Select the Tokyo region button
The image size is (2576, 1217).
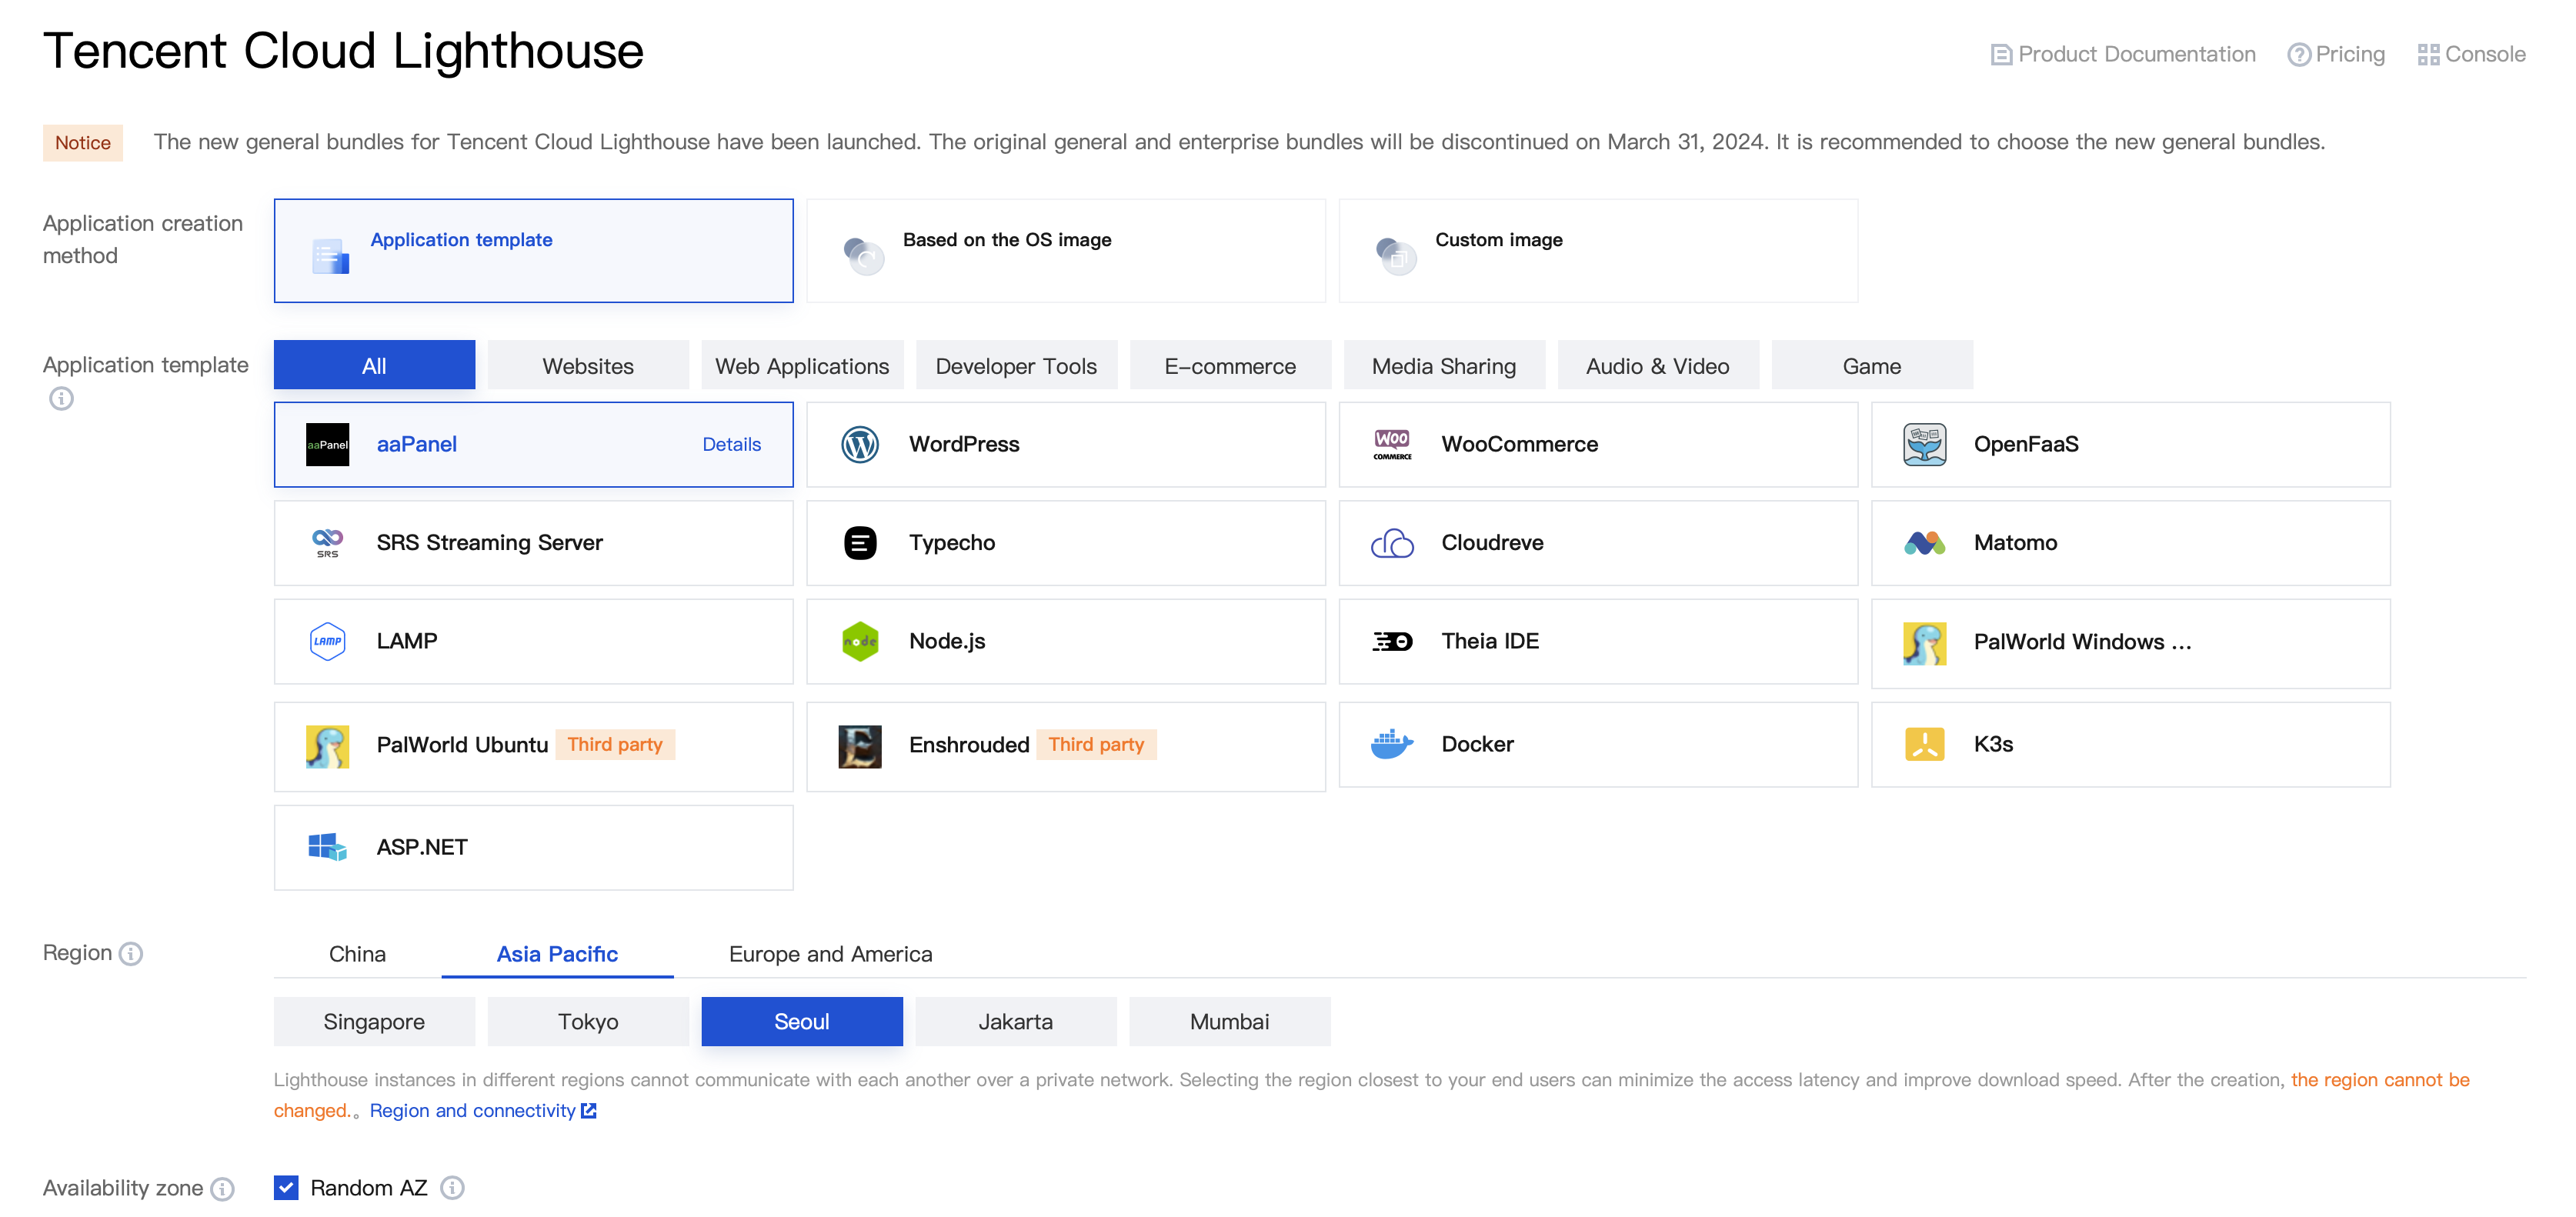(x=588, y=1021)
